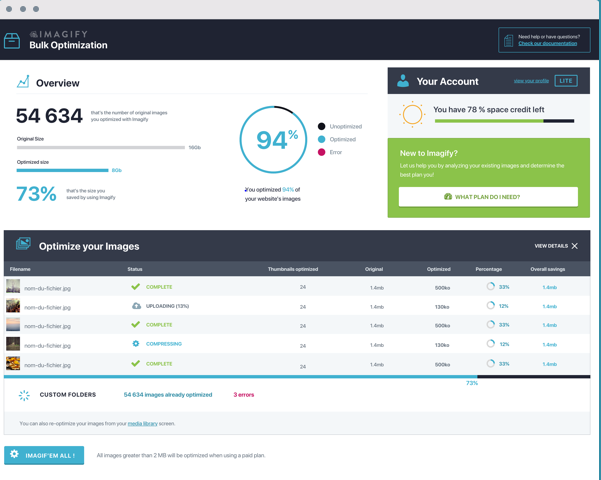Click the Optimize your Images pictures icon

coord(23,245)
